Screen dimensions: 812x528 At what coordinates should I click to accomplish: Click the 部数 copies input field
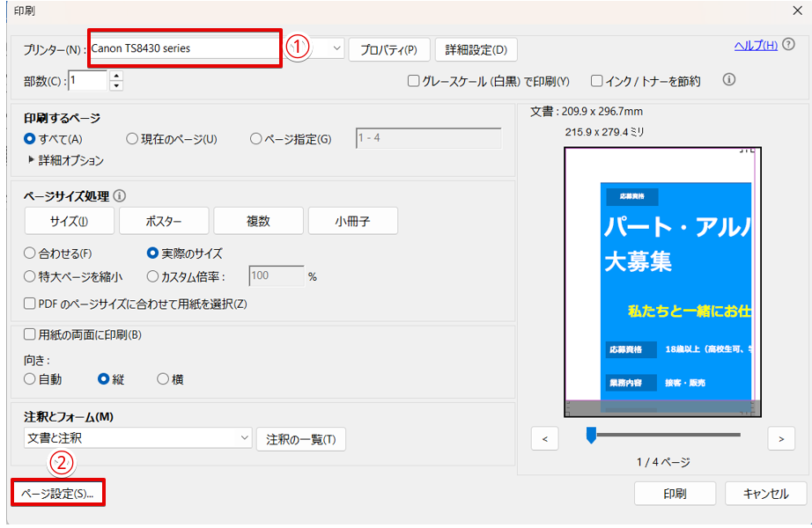88,81
